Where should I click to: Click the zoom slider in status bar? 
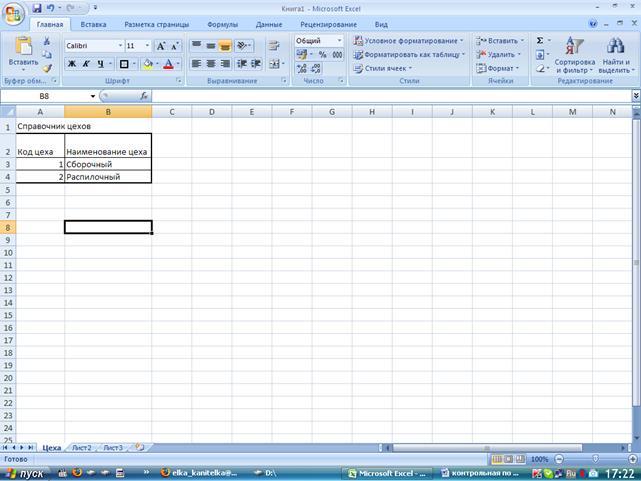[x=596, y=459]
